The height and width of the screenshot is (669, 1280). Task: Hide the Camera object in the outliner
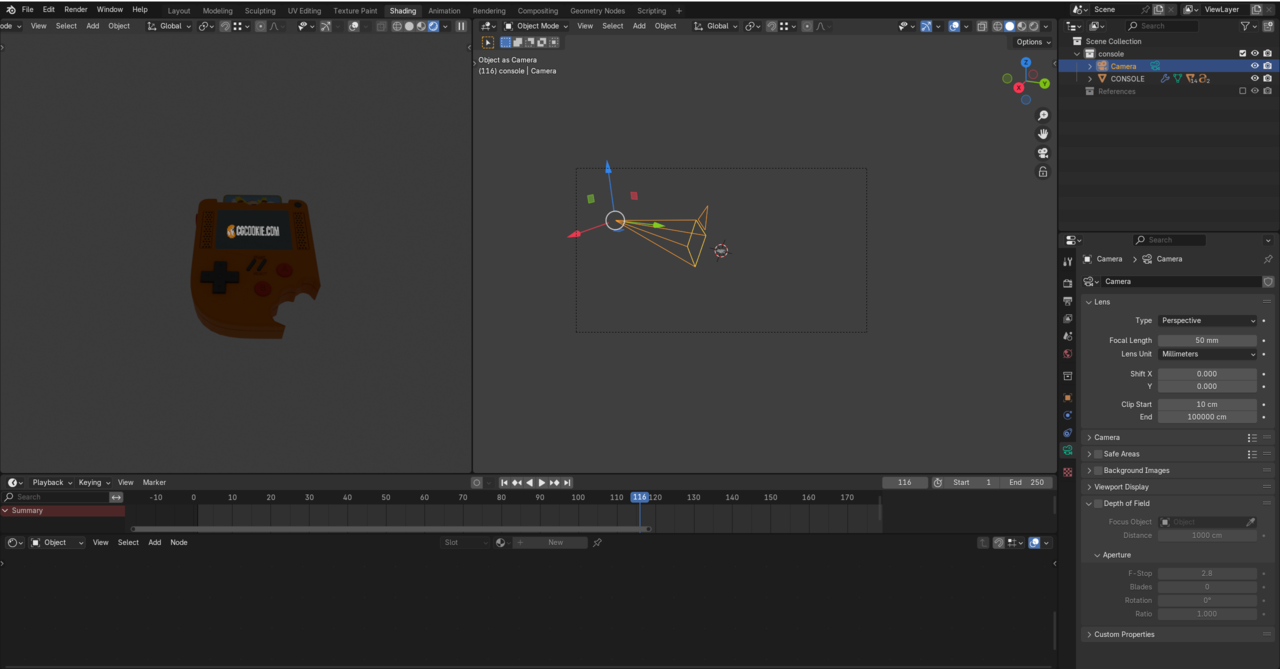1255,66
